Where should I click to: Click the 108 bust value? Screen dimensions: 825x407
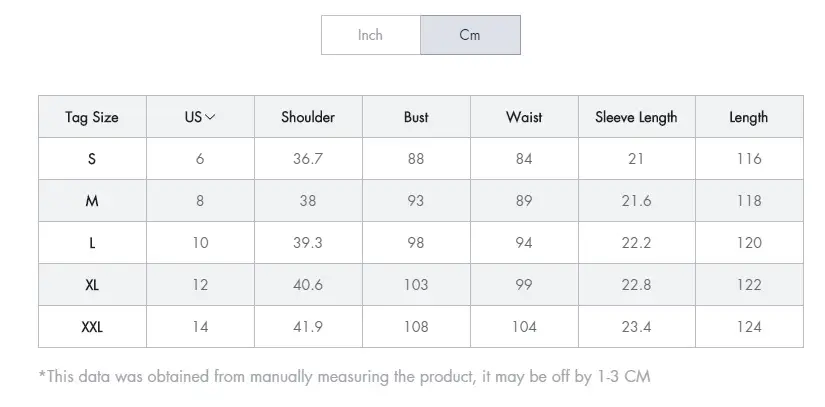point(416,327)
